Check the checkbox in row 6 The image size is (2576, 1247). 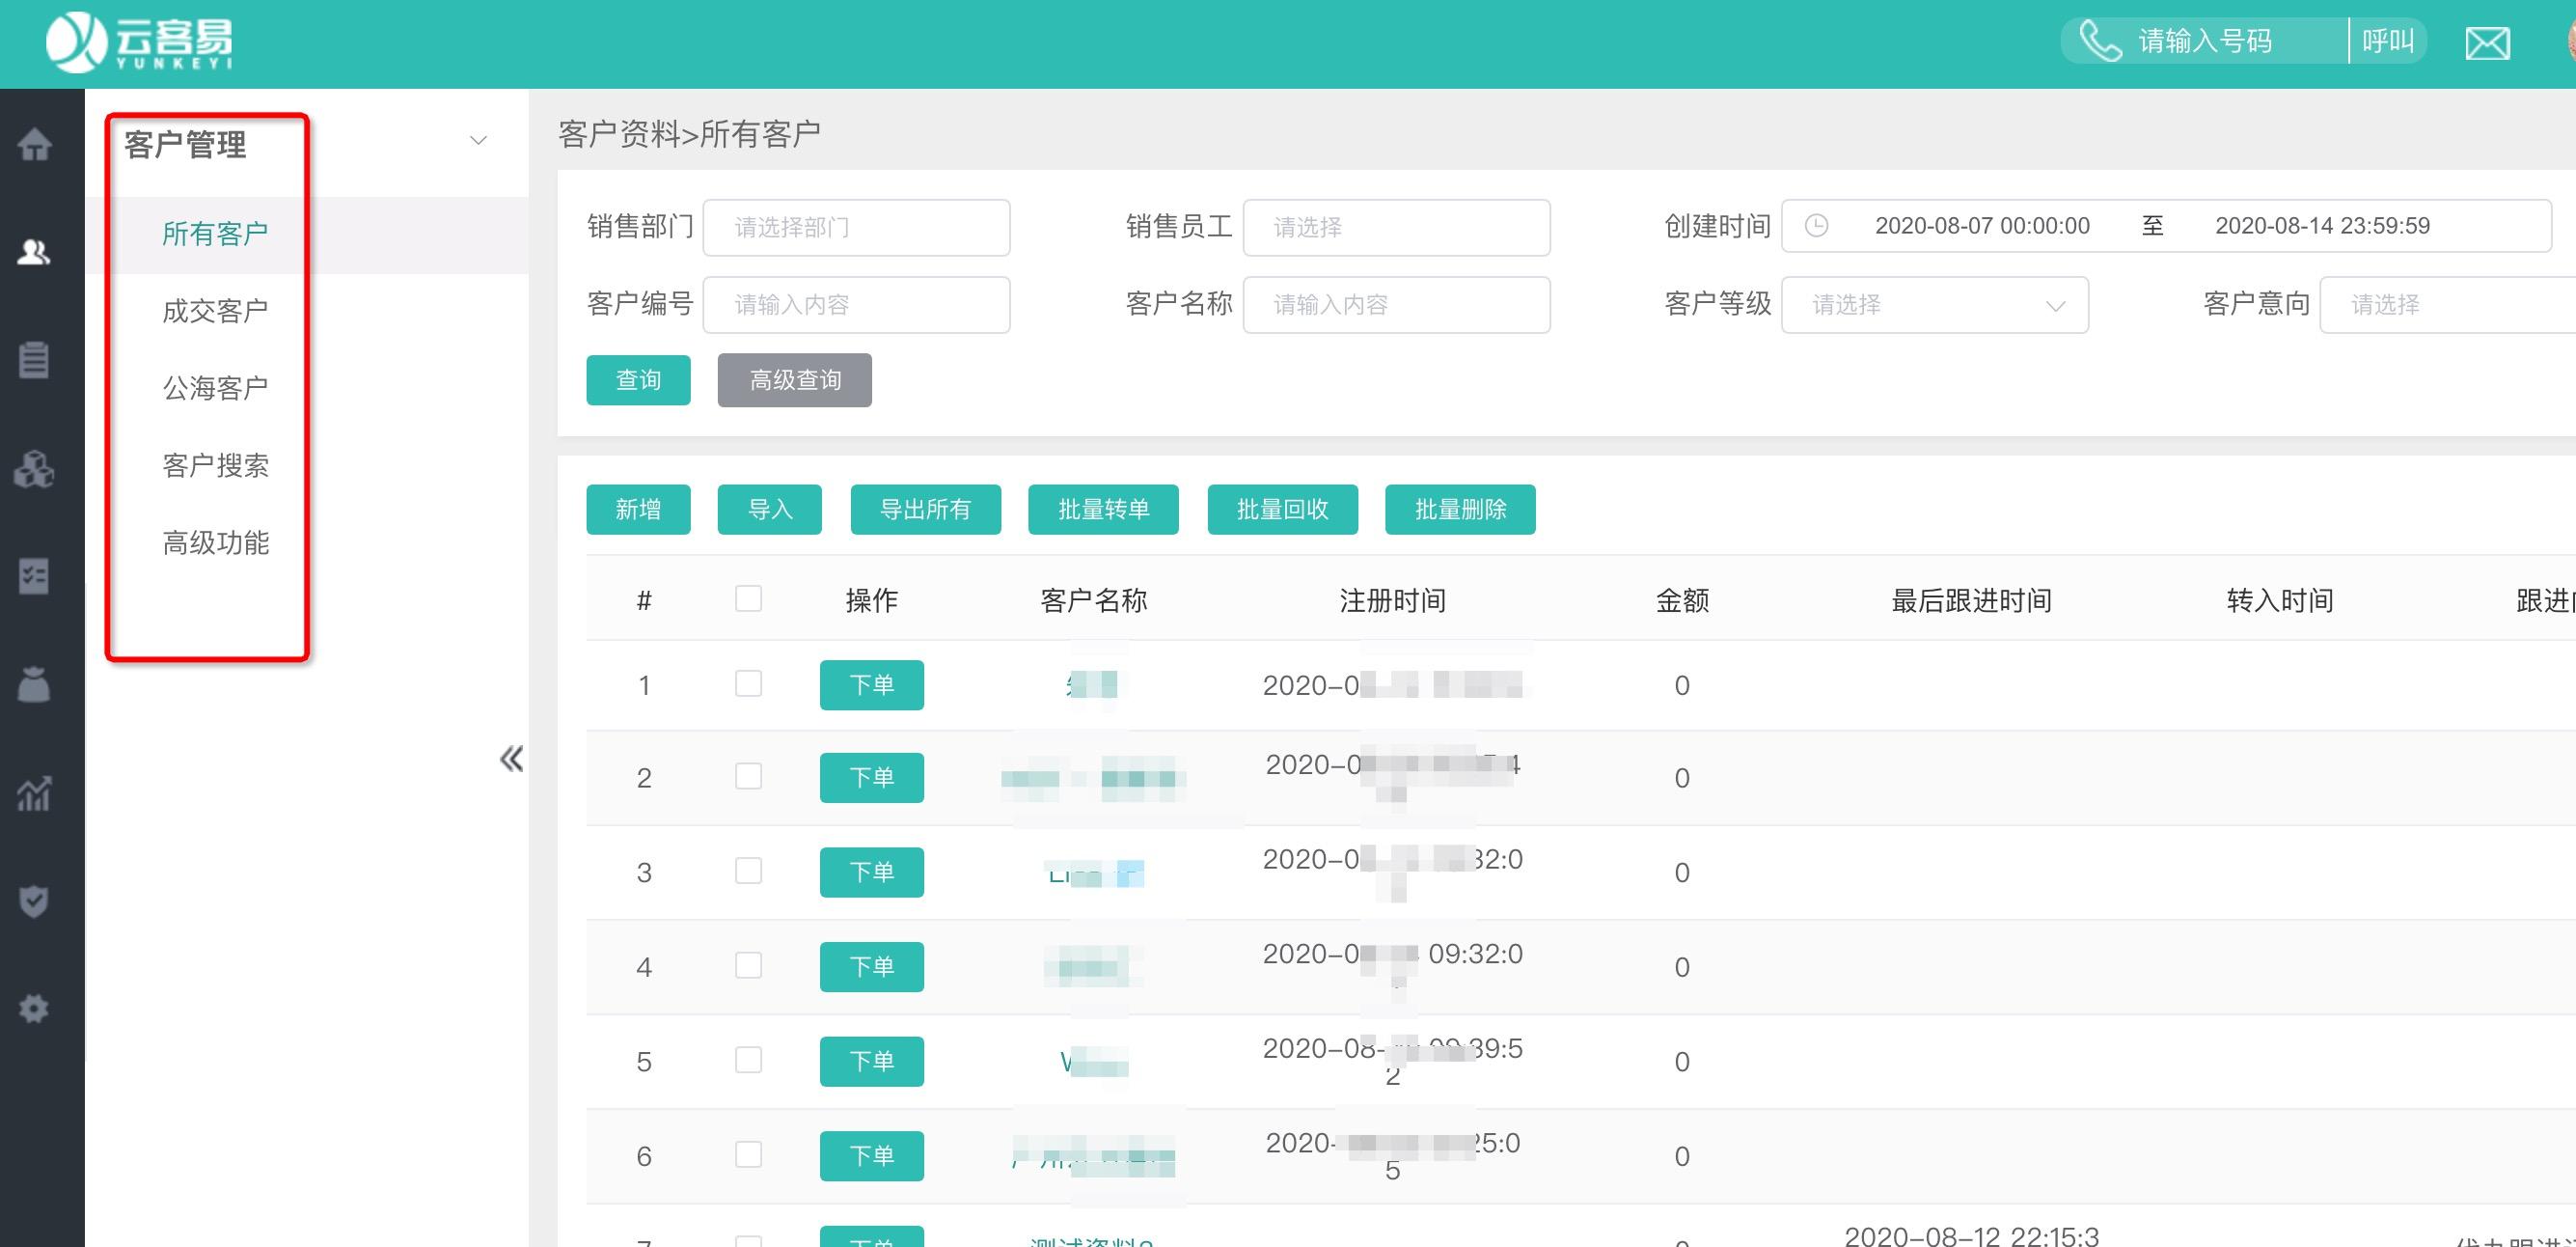coord(748,1154)
